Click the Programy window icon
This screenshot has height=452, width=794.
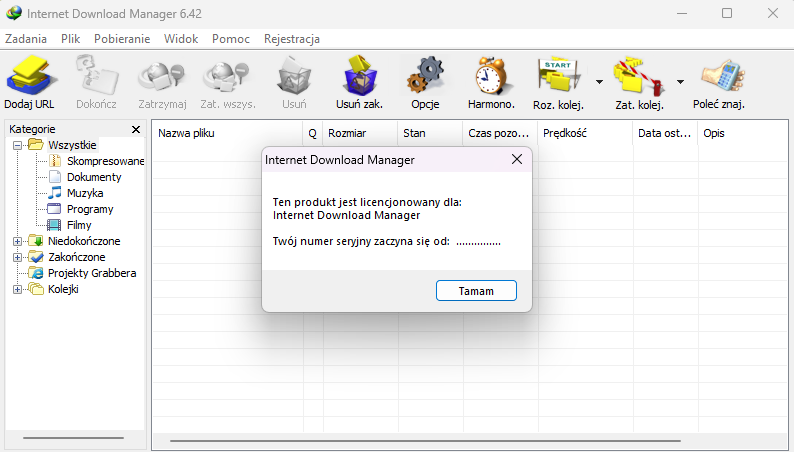[x=54, y=209]
